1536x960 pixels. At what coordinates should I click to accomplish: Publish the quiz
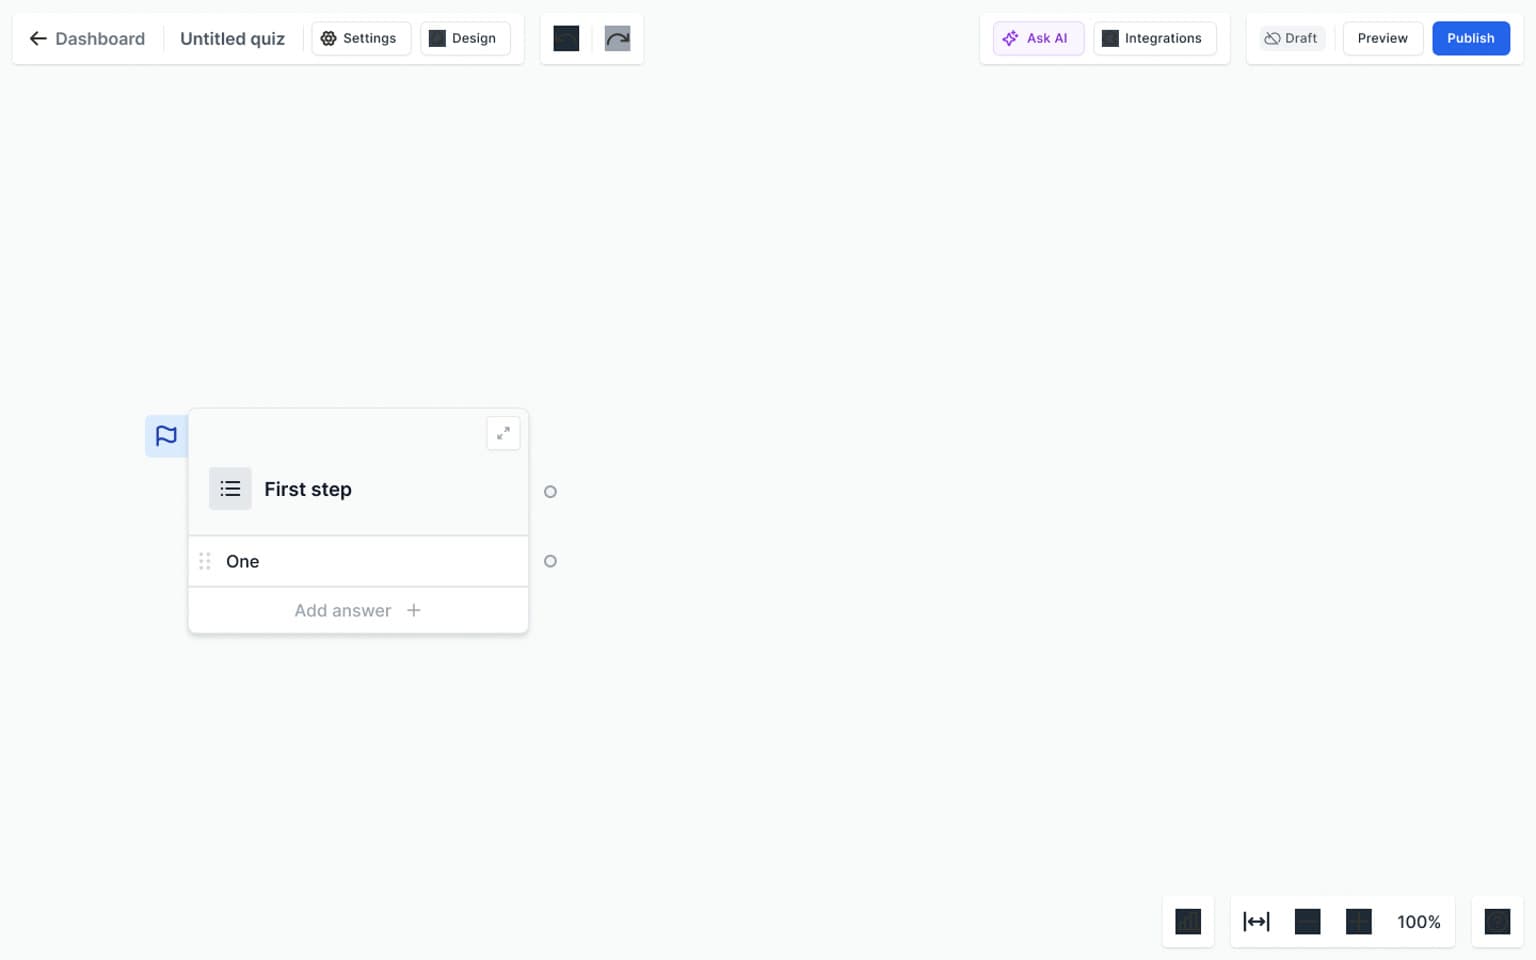coord(1470,38)
